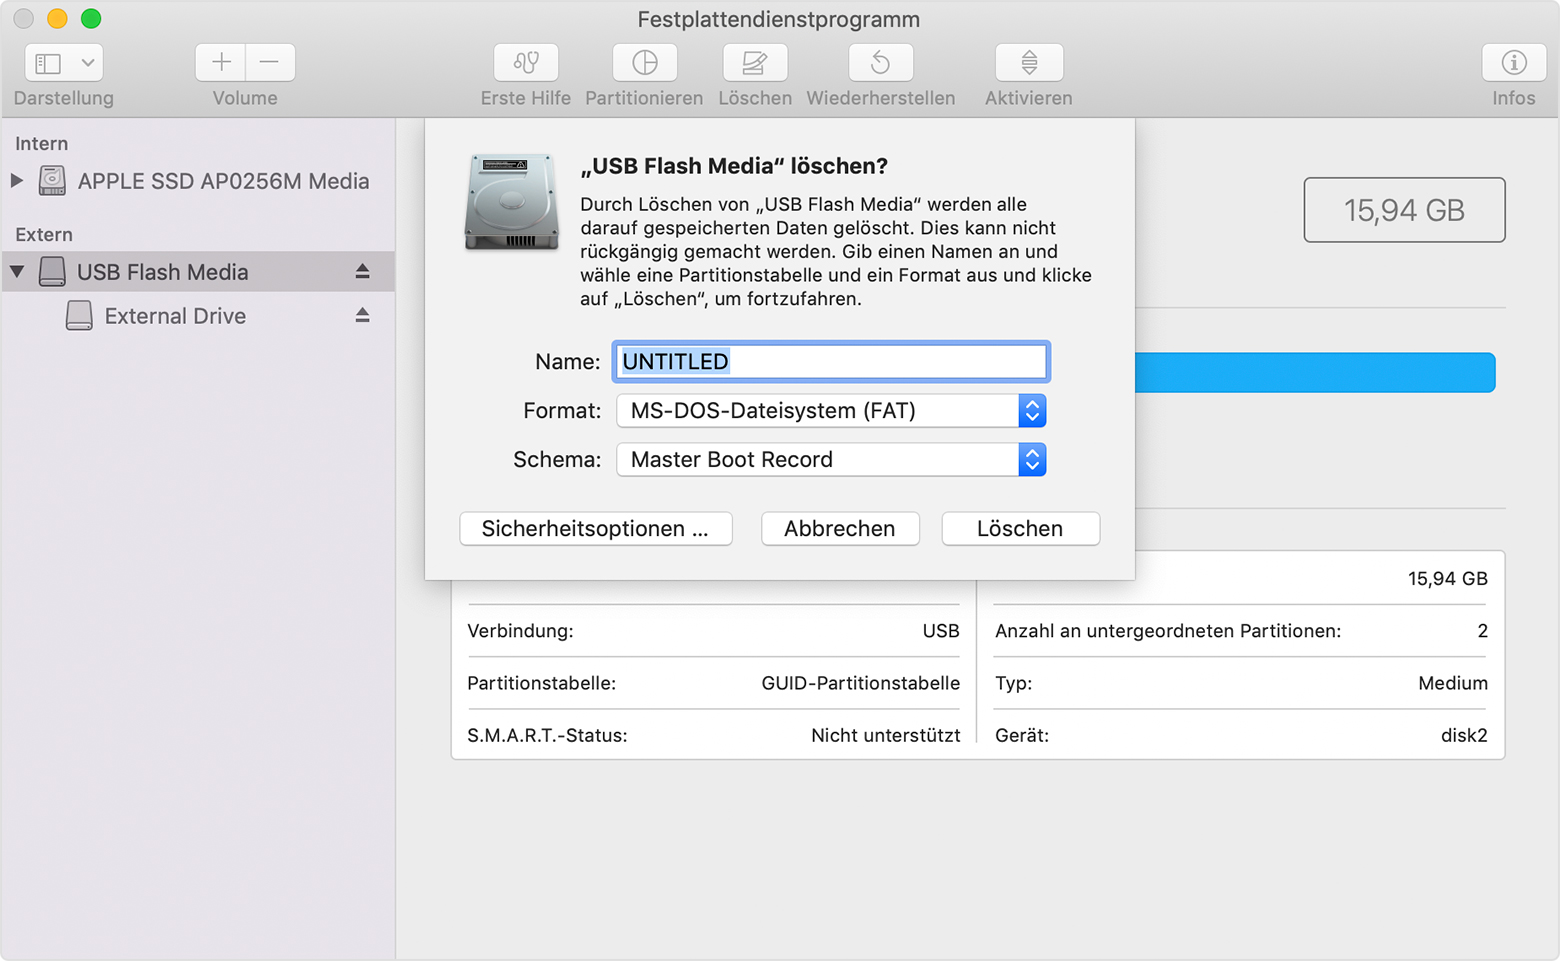
Task: Click the 15,94 GB capacity box
Action: (1404, 210)
